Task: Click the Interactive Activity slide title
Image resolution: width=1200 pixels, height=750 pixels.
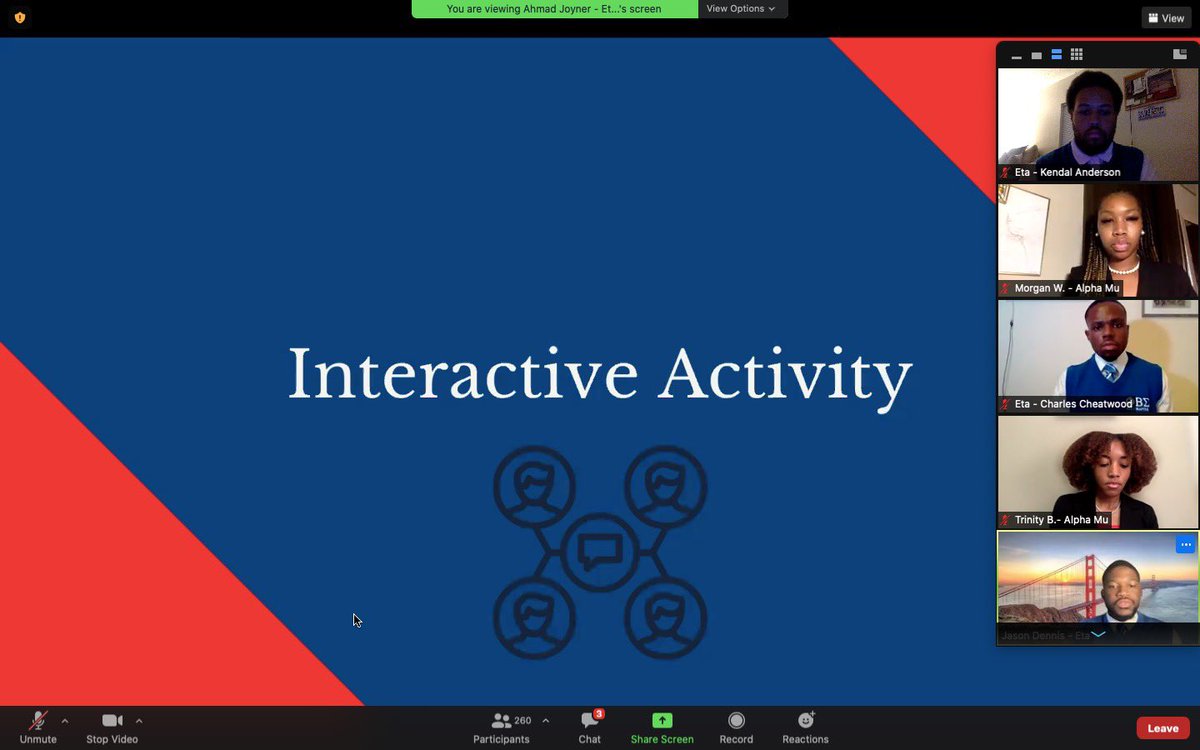Action: 600,376
